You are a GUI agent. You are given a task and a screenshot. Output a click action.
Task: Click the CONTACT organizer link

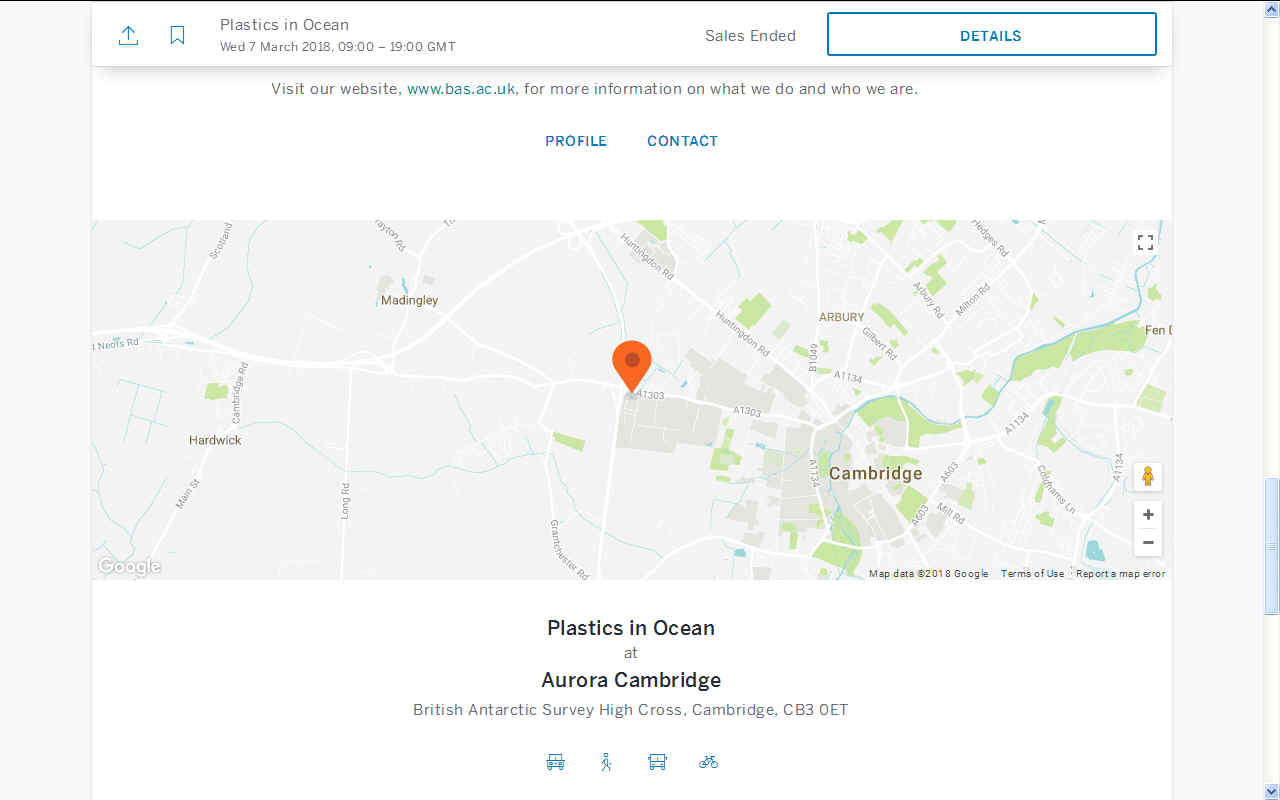click(x=682, y=141)
